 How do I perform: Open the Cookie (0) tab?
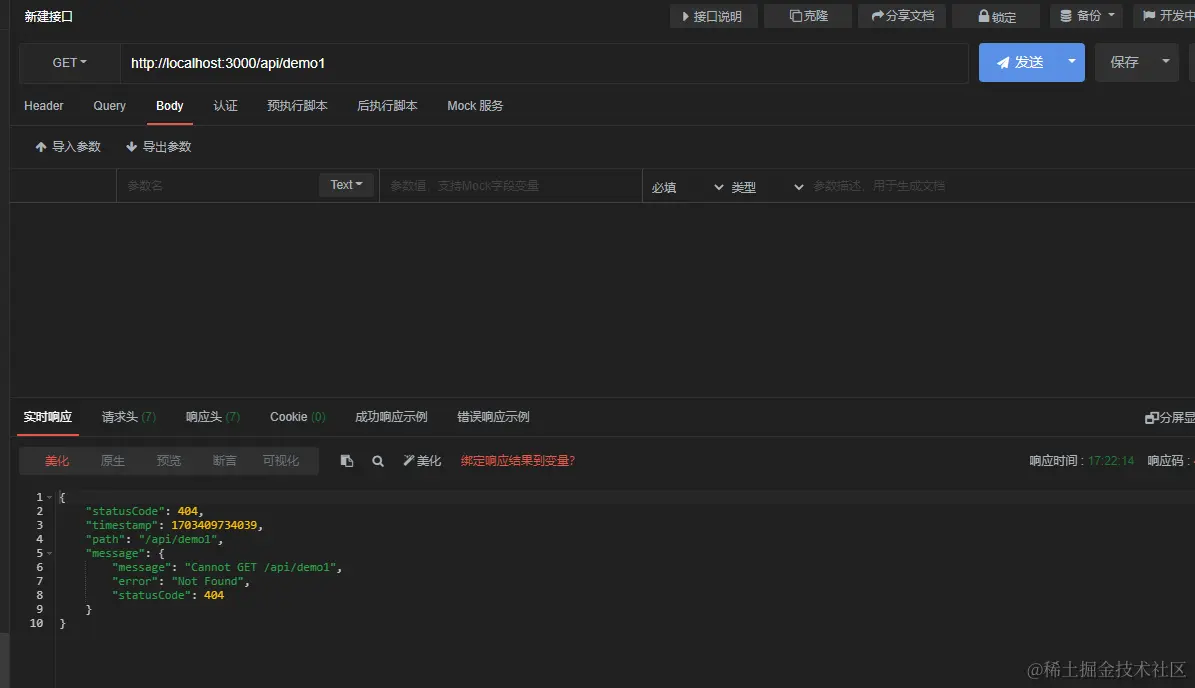click(297, 417)
